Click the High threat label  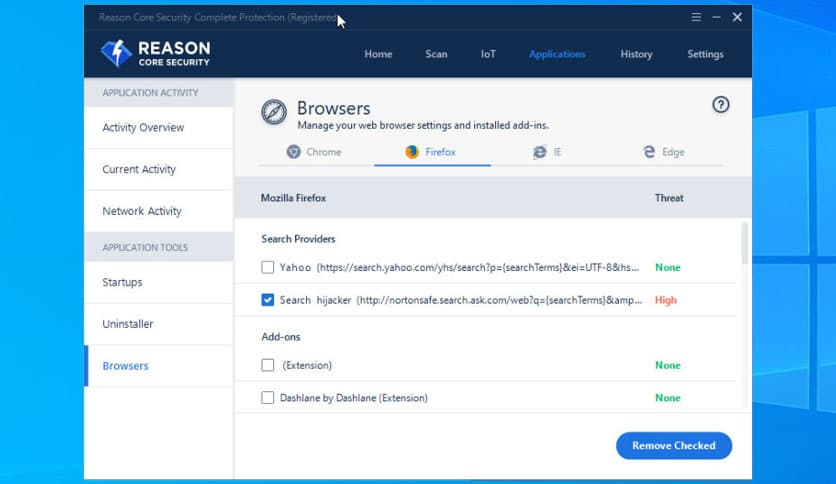665,300
